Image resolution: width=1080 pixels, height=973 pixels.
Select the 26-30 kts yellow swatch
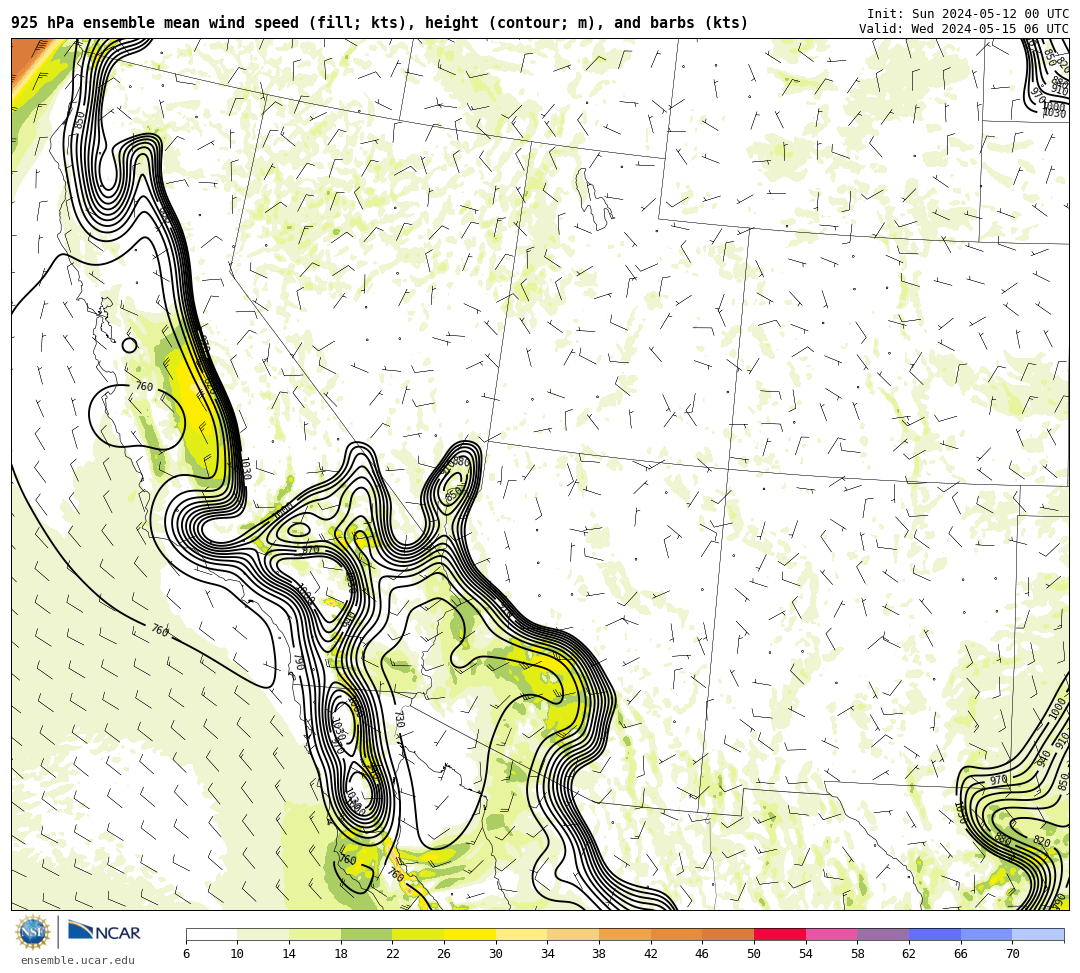click(x=470, y=934)
